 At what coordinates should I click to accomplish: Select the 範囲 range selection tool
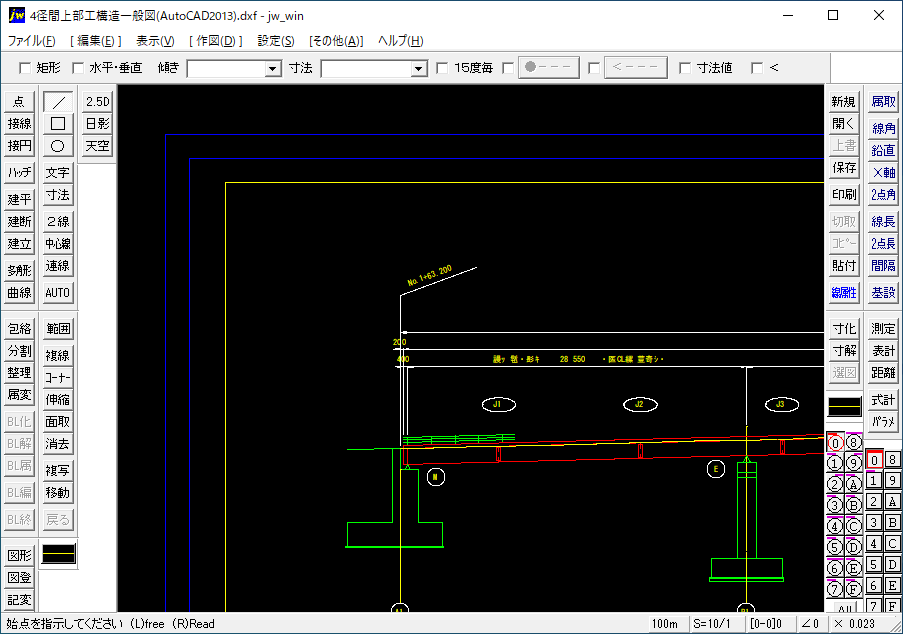click(x=58, y=328)
